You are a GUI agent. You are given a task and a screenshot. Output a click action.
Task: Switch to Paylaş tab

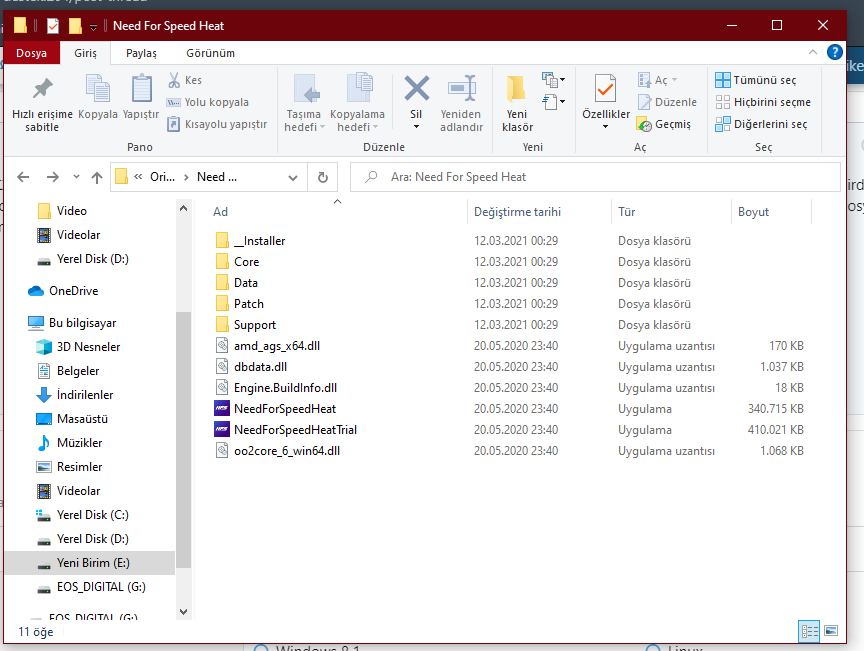click(141, 53)
